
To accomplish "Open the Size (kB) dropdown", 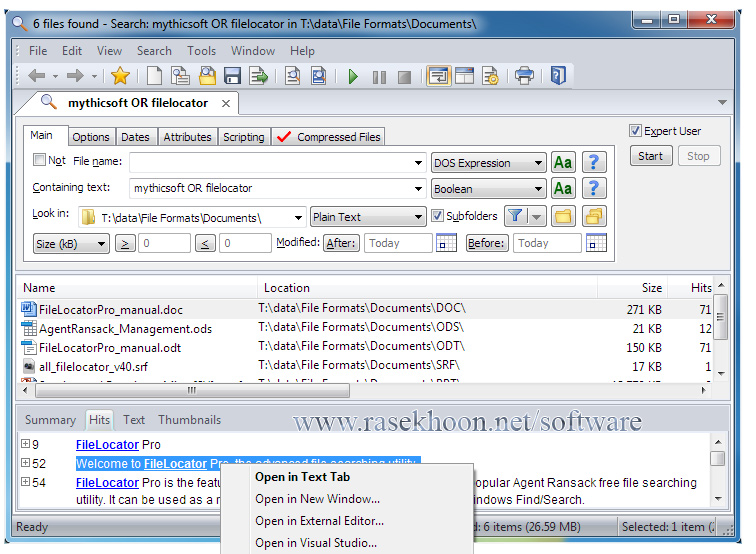I will click(x=71, y=244).
